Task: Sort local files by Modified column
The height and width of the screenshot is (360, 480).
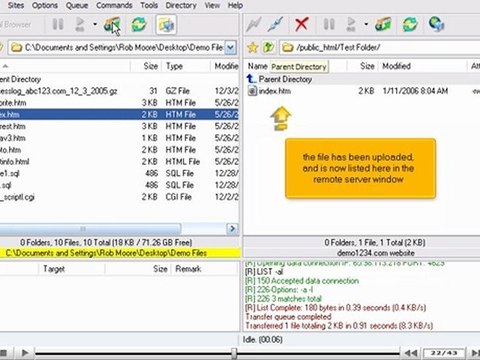Action: click(226, 66)
